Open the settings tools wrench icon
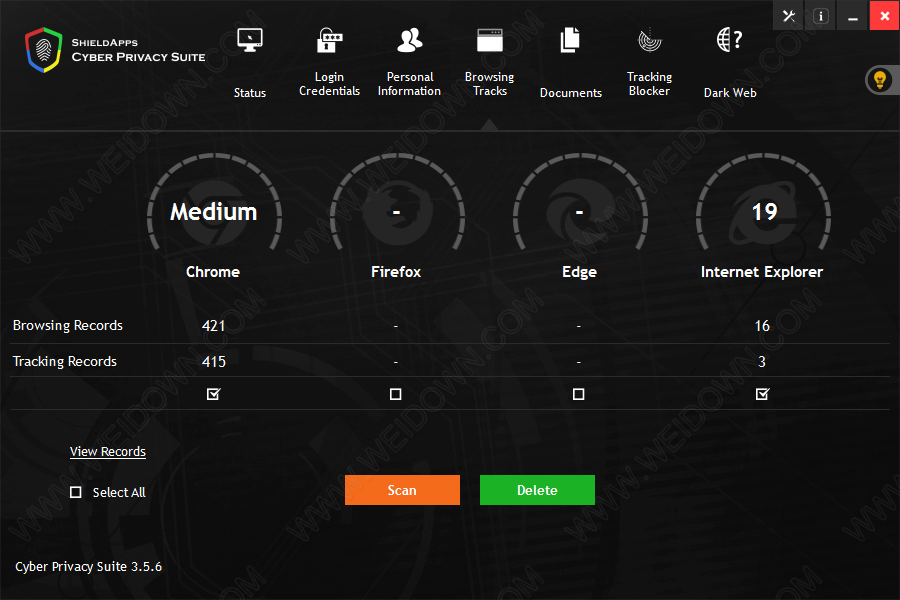Screen dimensions: 900x600 click(x=789, y=16)
